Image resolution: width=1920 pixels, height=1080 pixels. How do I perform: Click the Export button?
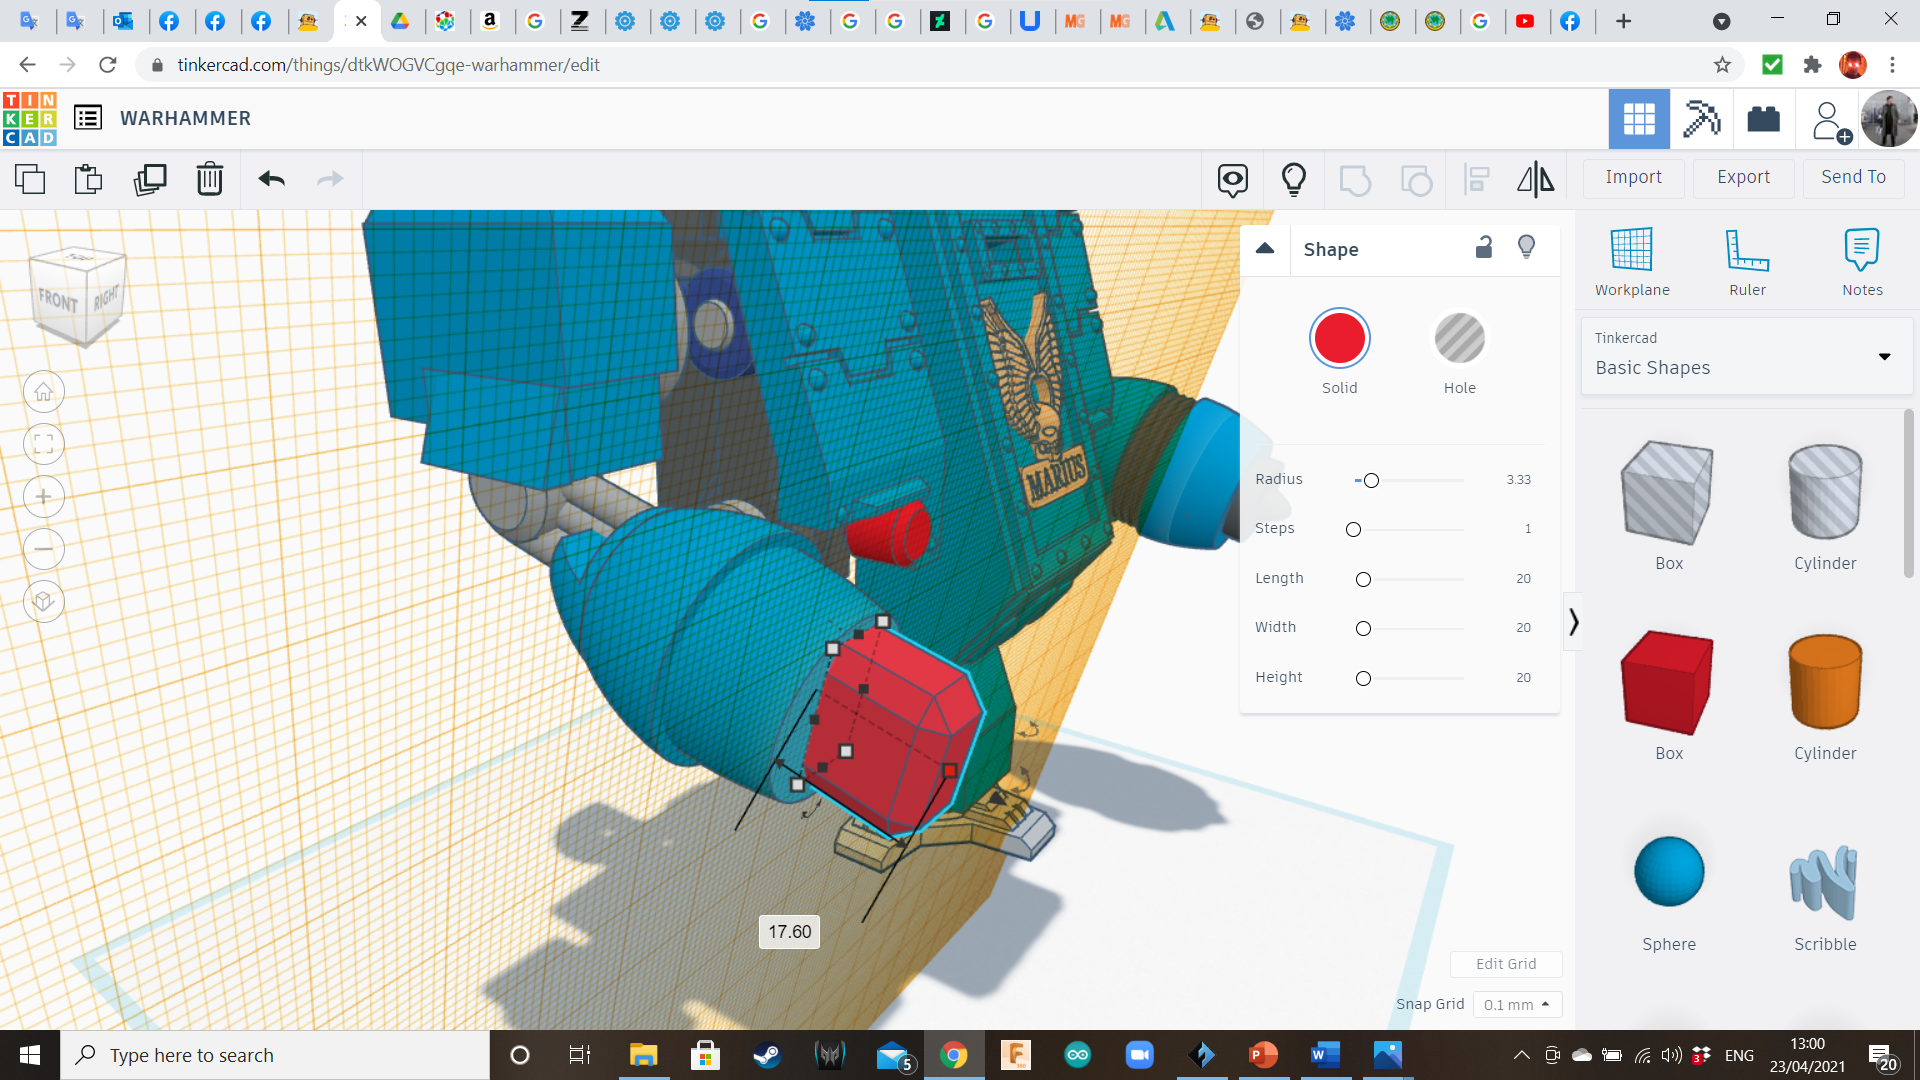[1743, 177]
